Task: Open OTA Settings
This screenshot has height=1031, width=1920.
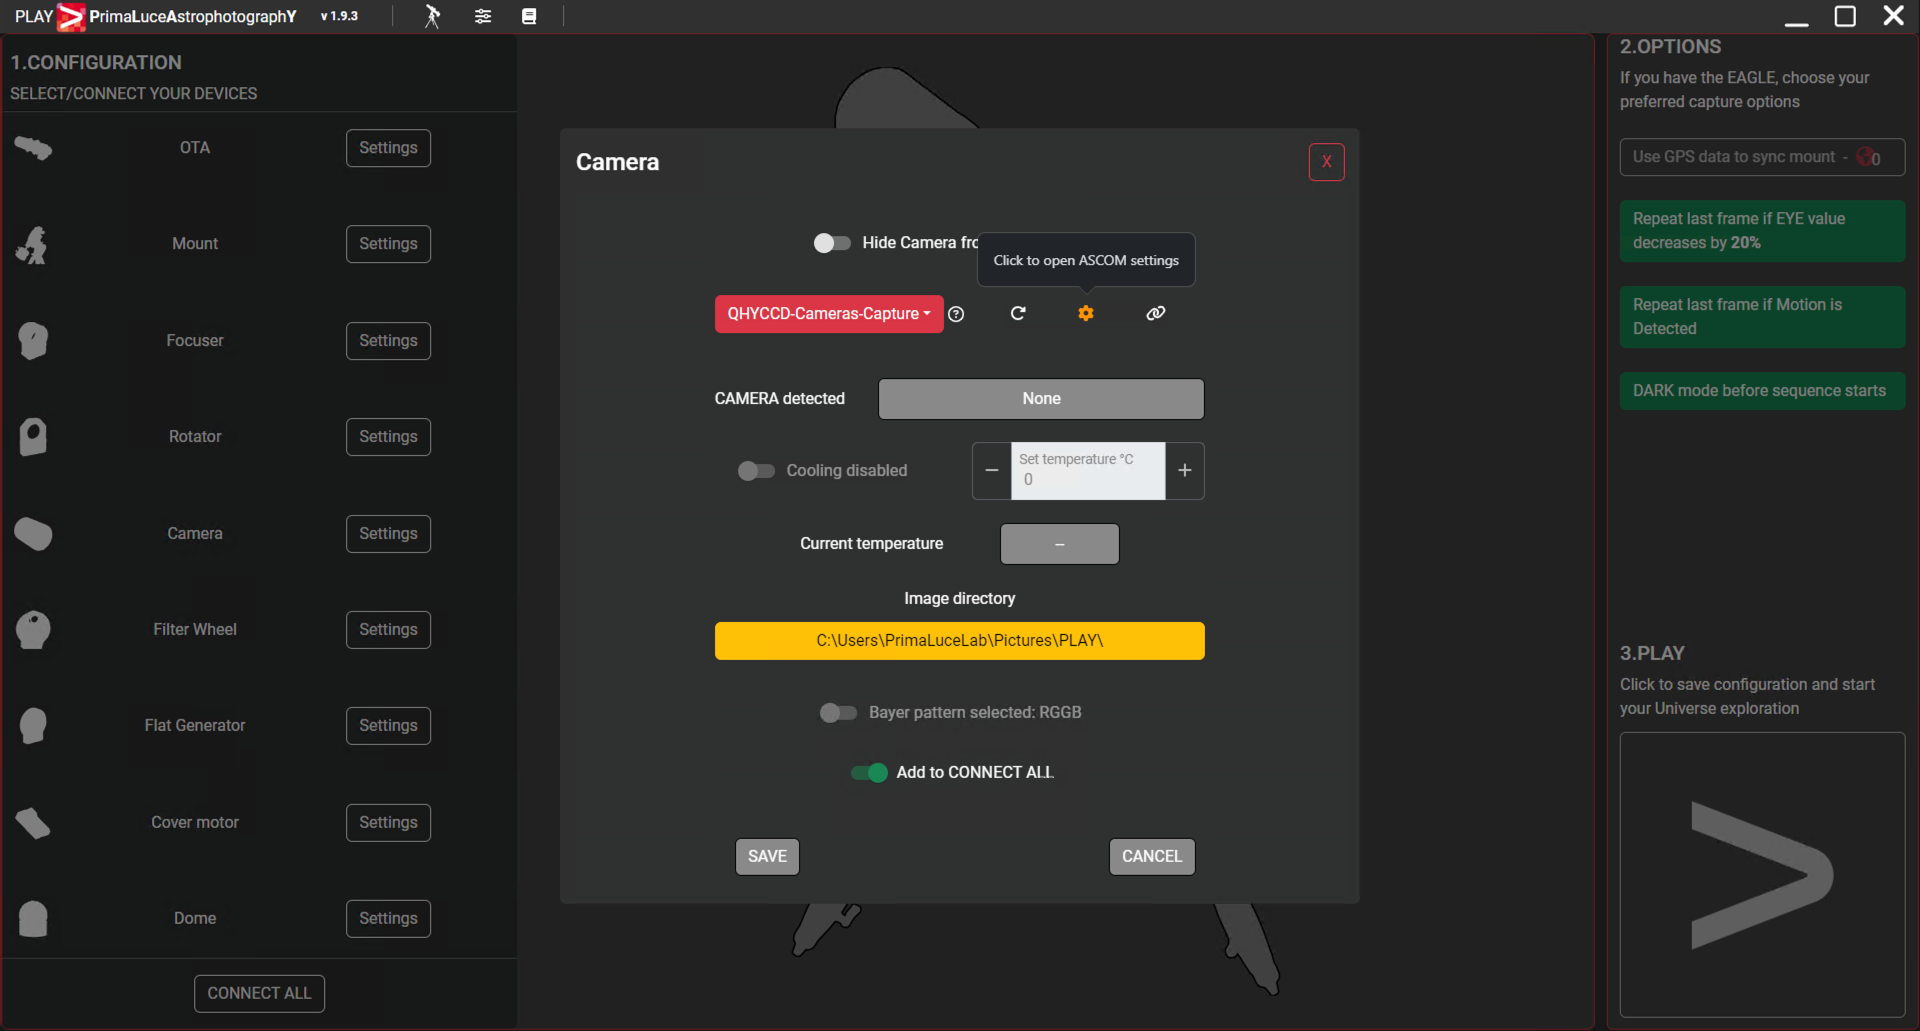Action: coord(388,148)
